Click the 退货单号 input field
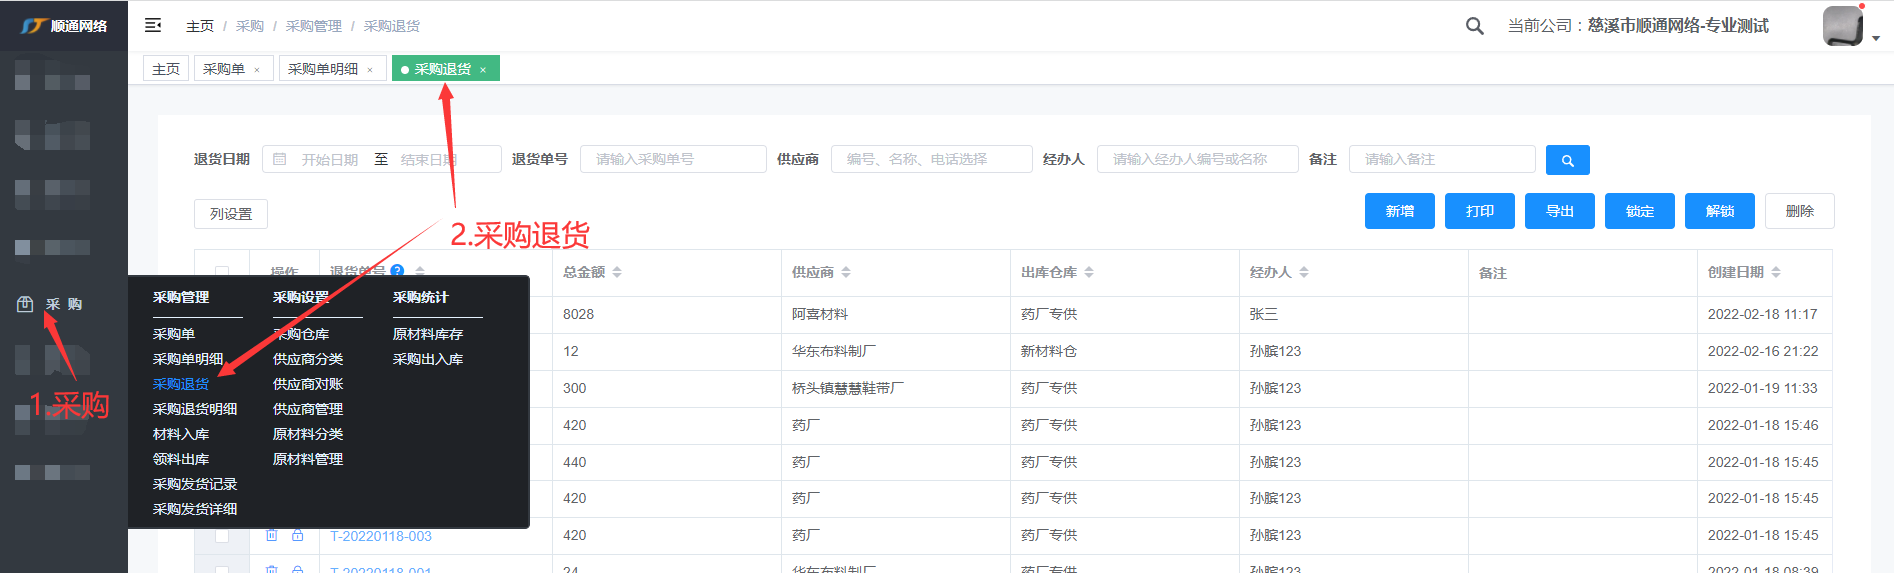Image resolution: width=1894 pixels, height=573 pixels. [672, 159]
